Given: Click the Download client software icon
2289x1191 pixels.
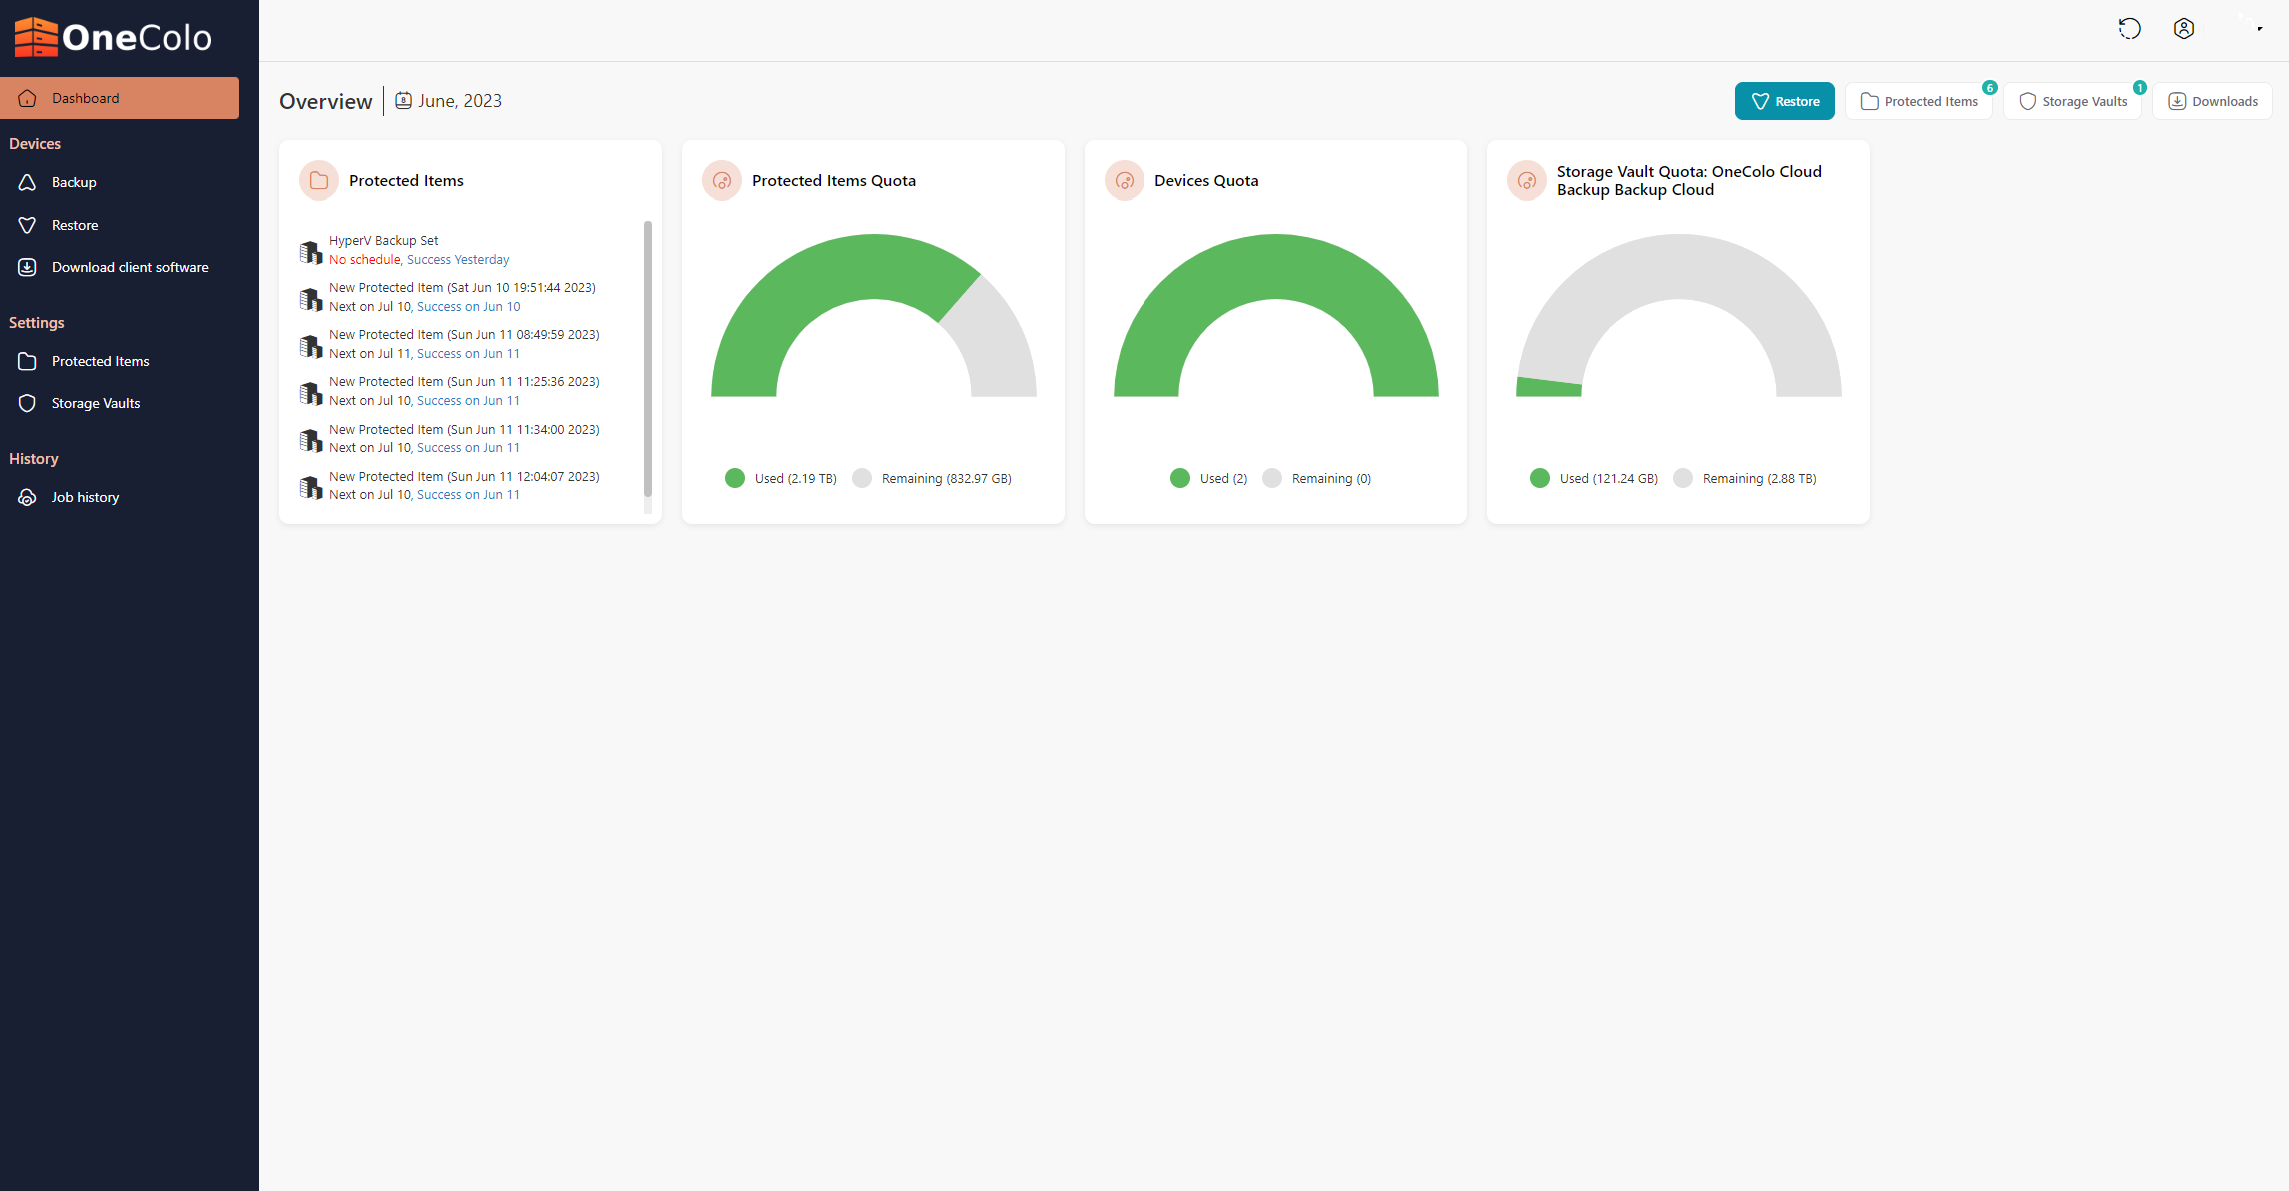Looking at the screenshot, I should [x=27, y=267].
